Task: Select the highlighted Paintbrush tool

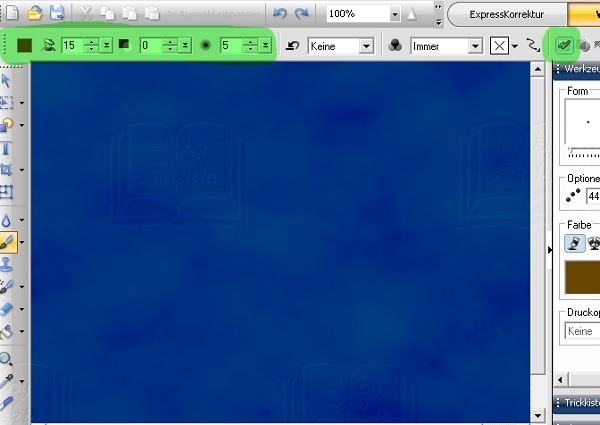Action: [8, 242]
